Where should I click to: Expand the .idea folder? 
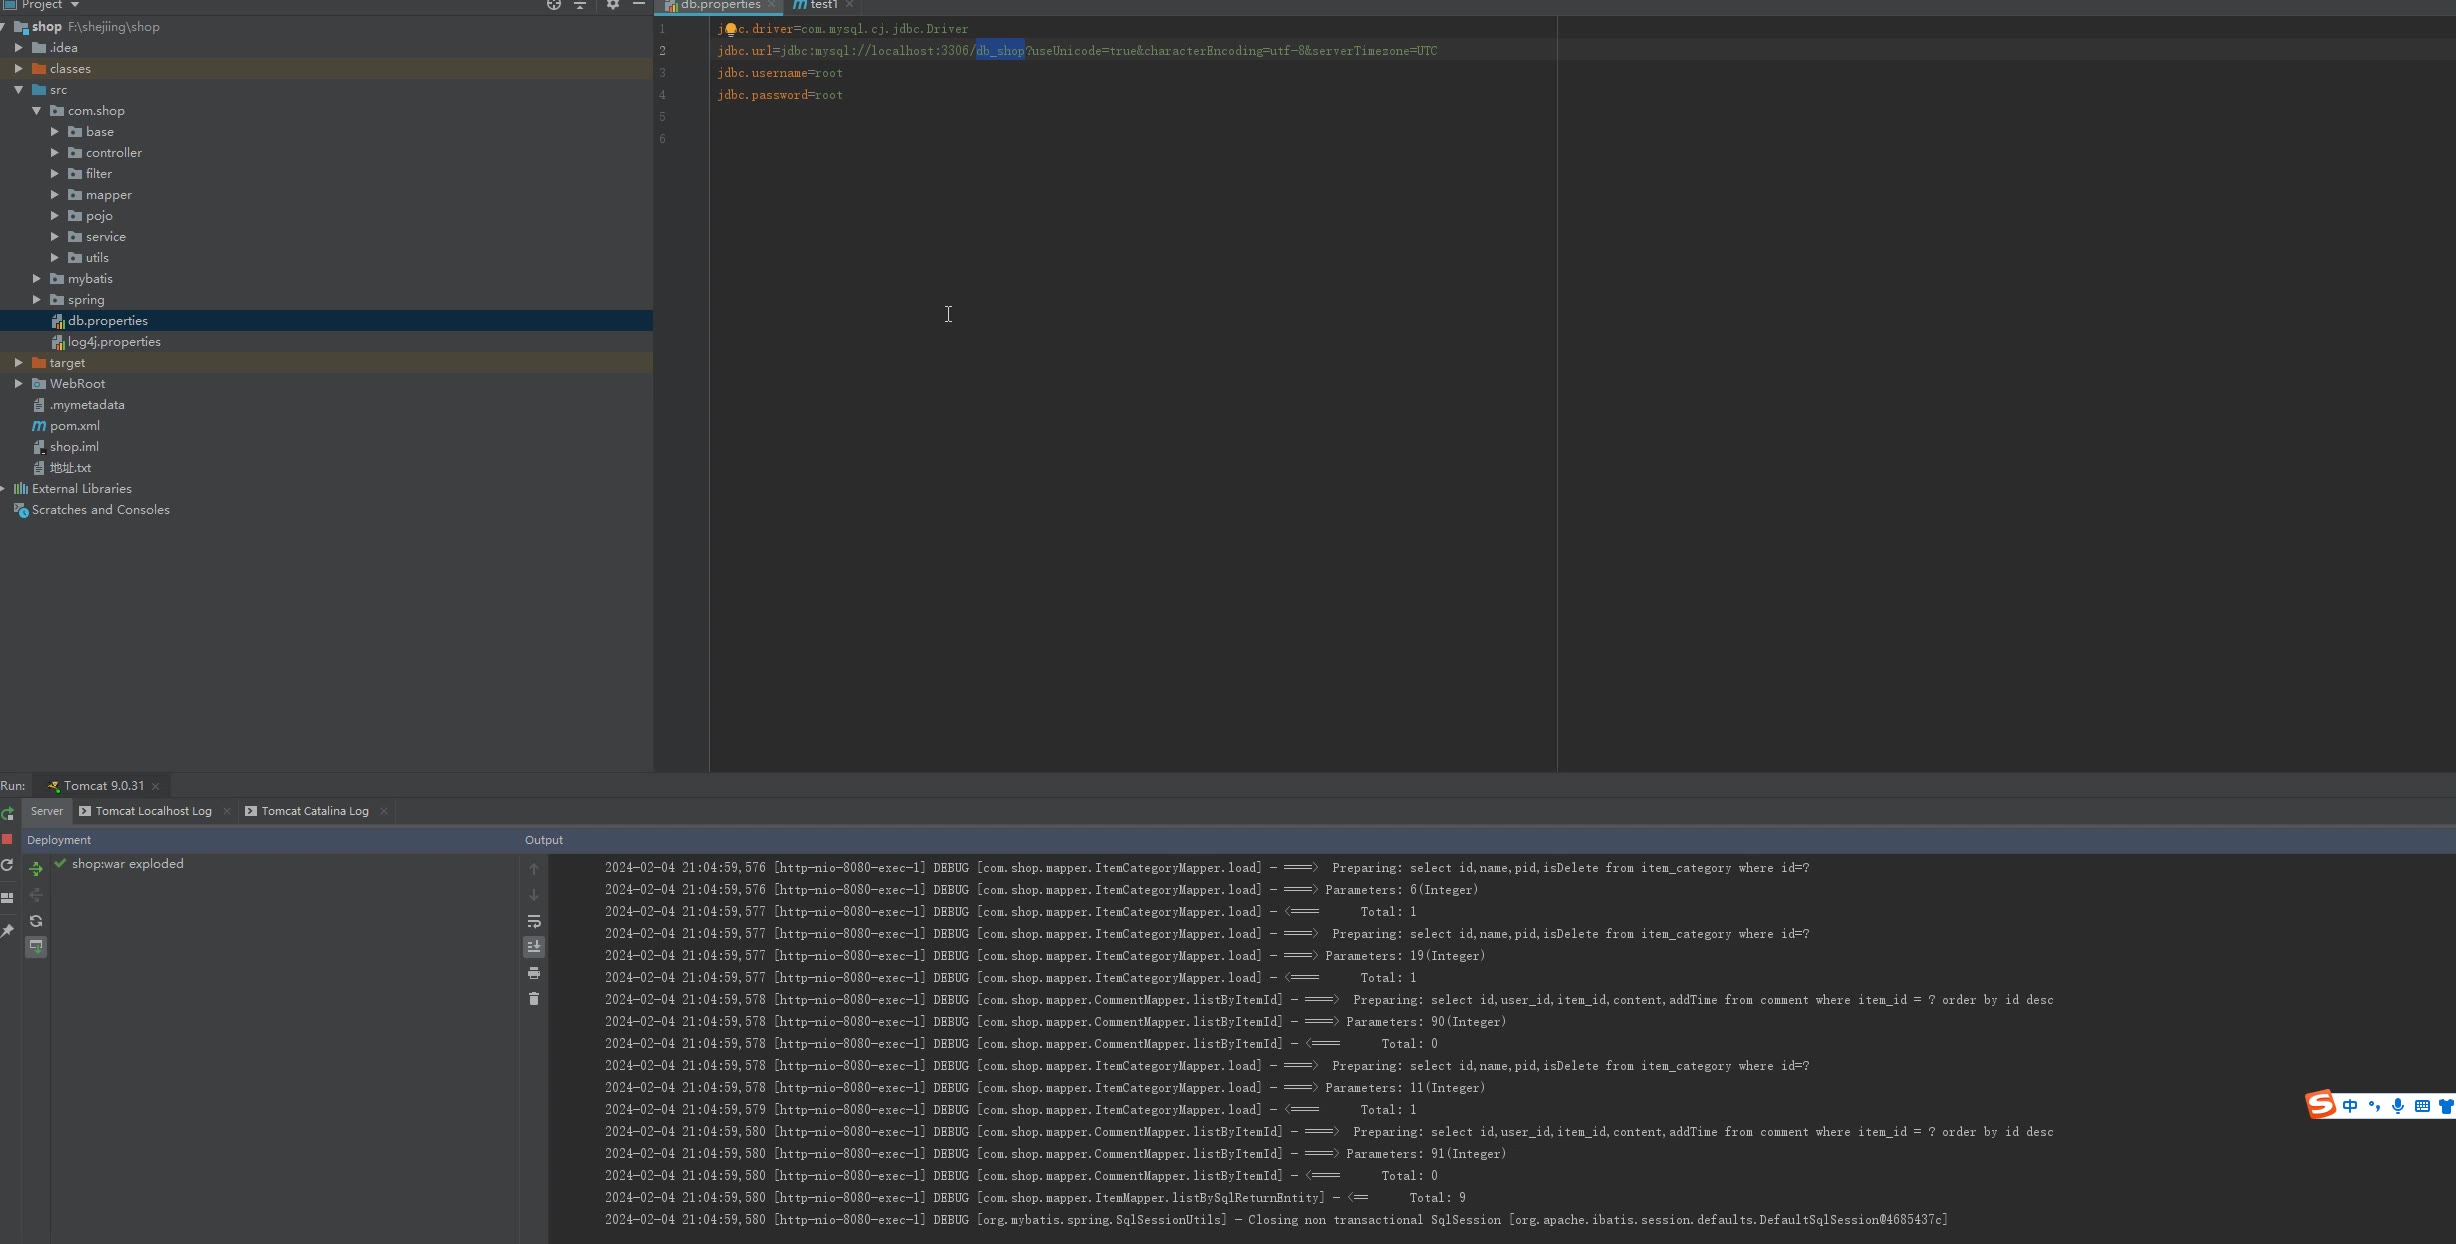[19, 47]
